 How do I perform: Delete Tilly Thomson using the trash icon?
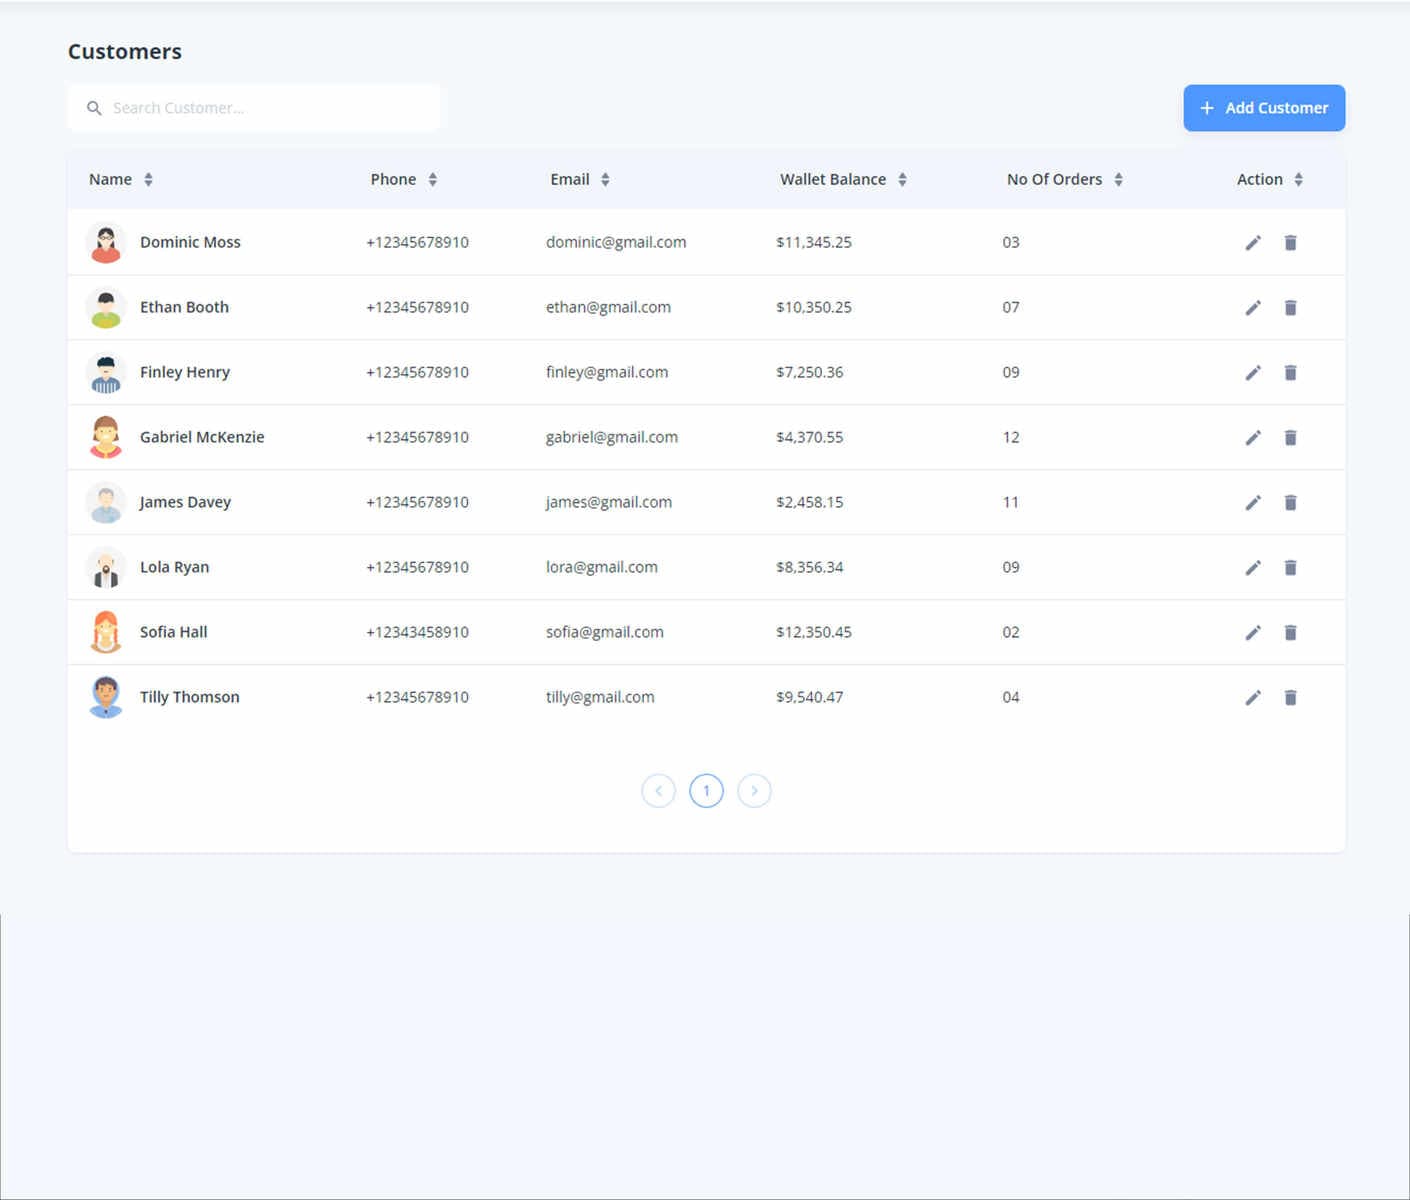coord(1291,697)
